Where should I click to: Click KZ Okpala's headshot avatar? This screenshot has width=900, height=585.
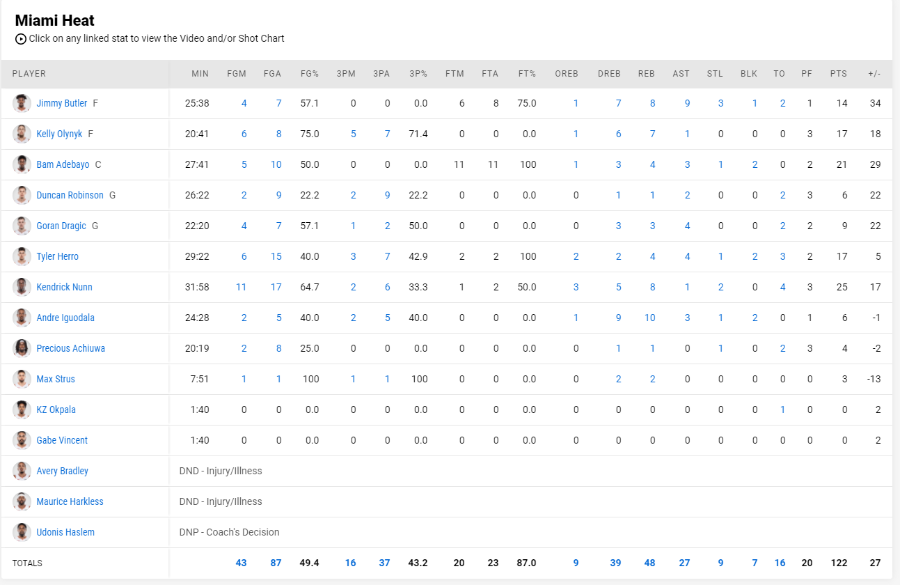coord(22,409)
